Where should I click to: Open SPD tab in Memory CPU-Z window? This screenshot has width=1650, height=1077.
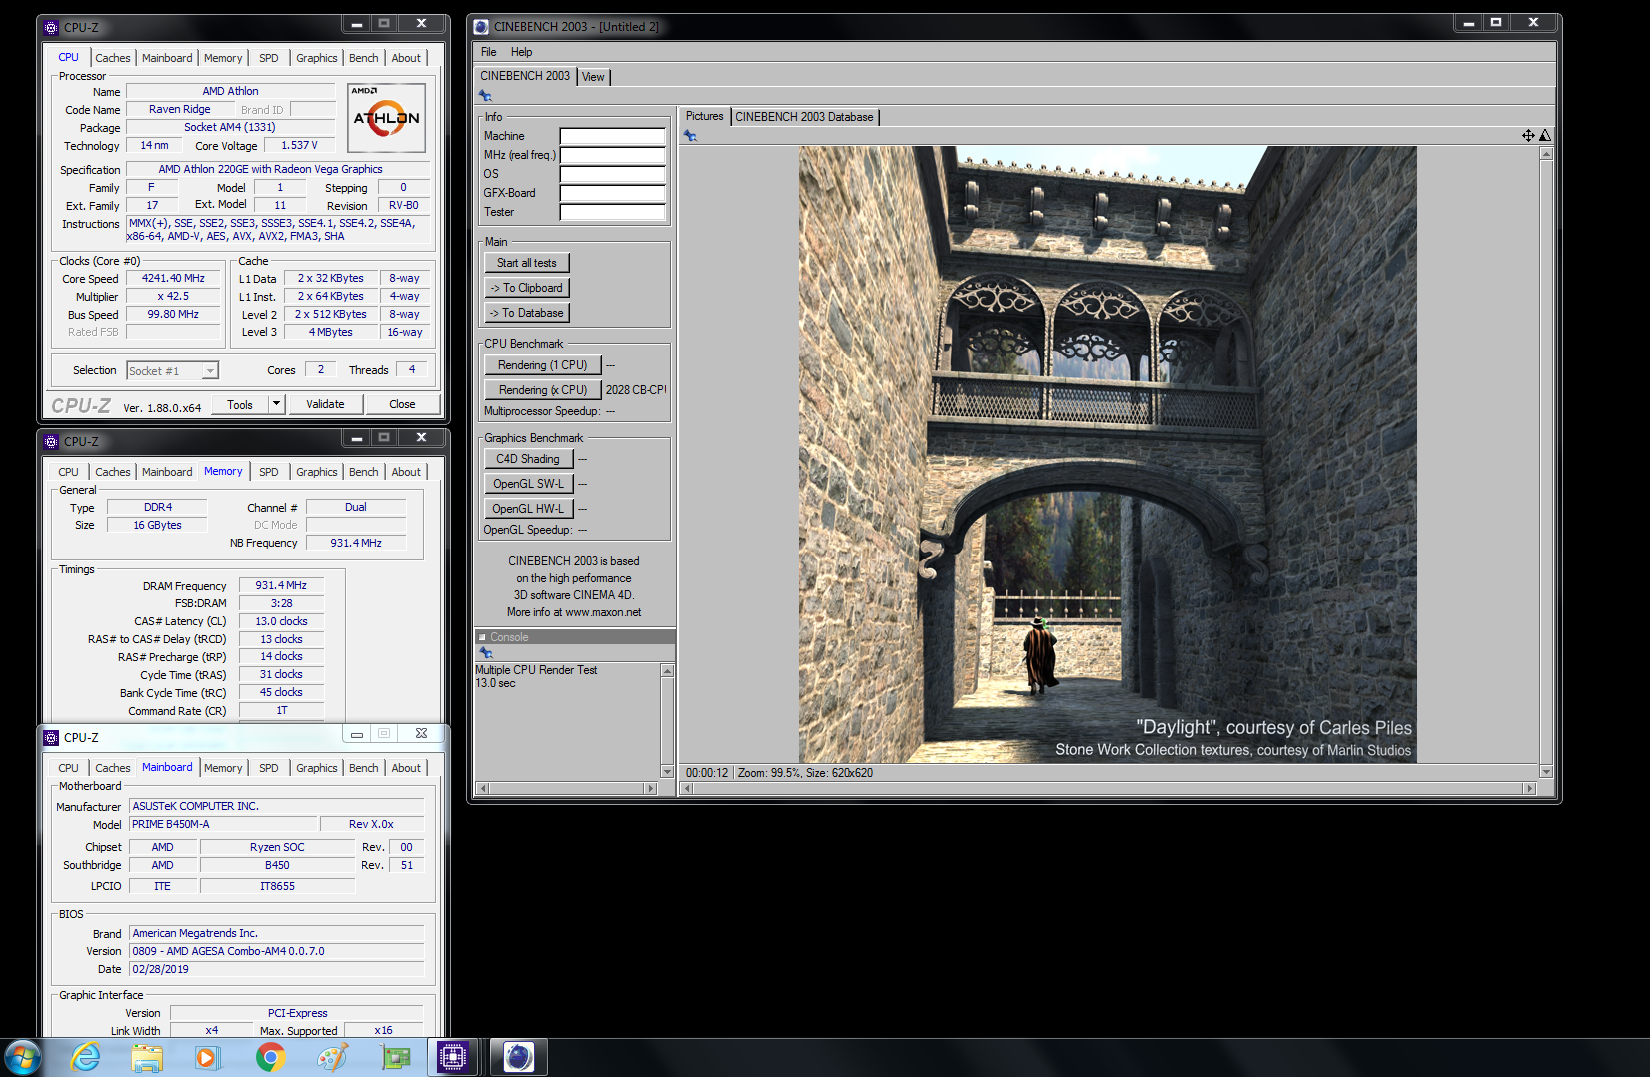pos(269,472)
